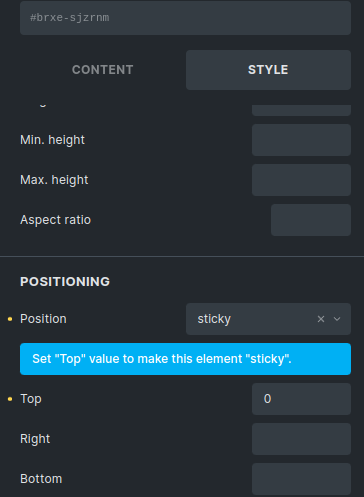Click into the Max. height input
Viewport: 364px width, 497px height.
pyautogui.click(x=301, y=180)
